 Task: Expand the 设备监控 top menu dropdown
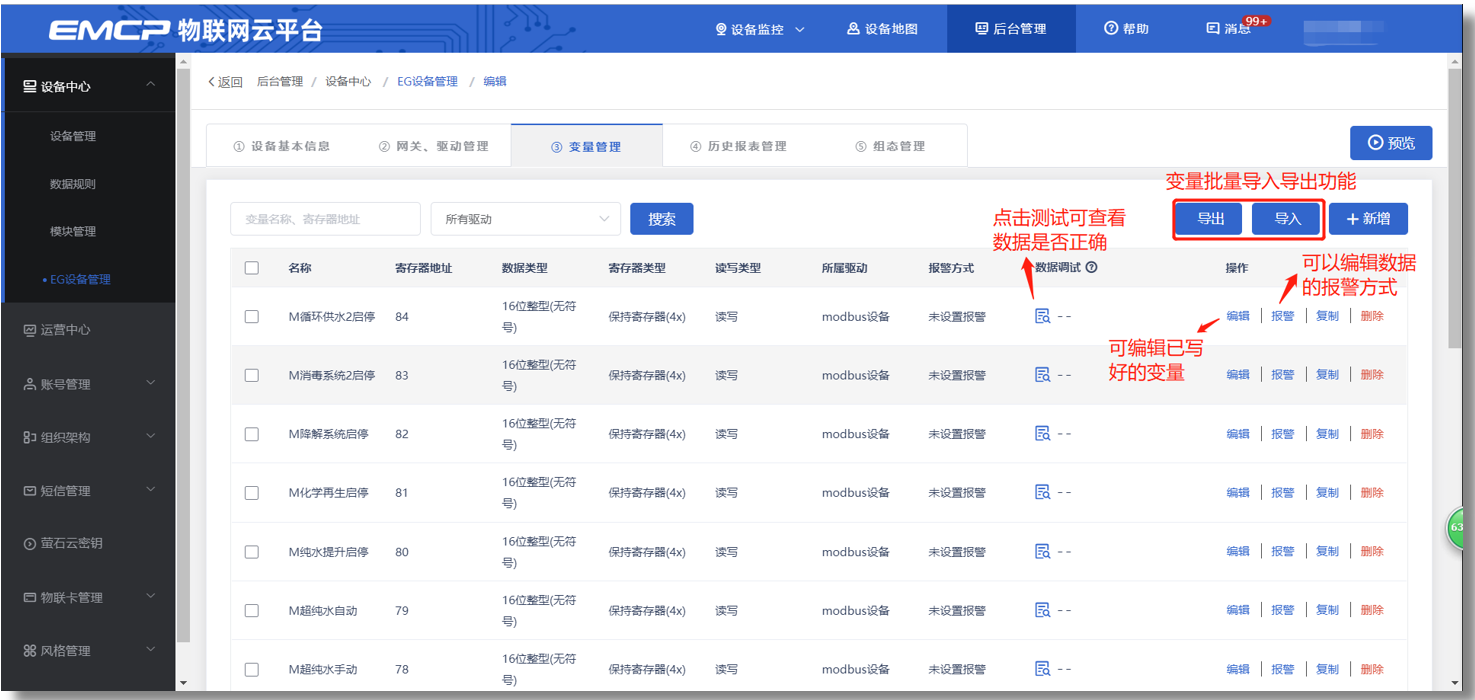point(760,29)
